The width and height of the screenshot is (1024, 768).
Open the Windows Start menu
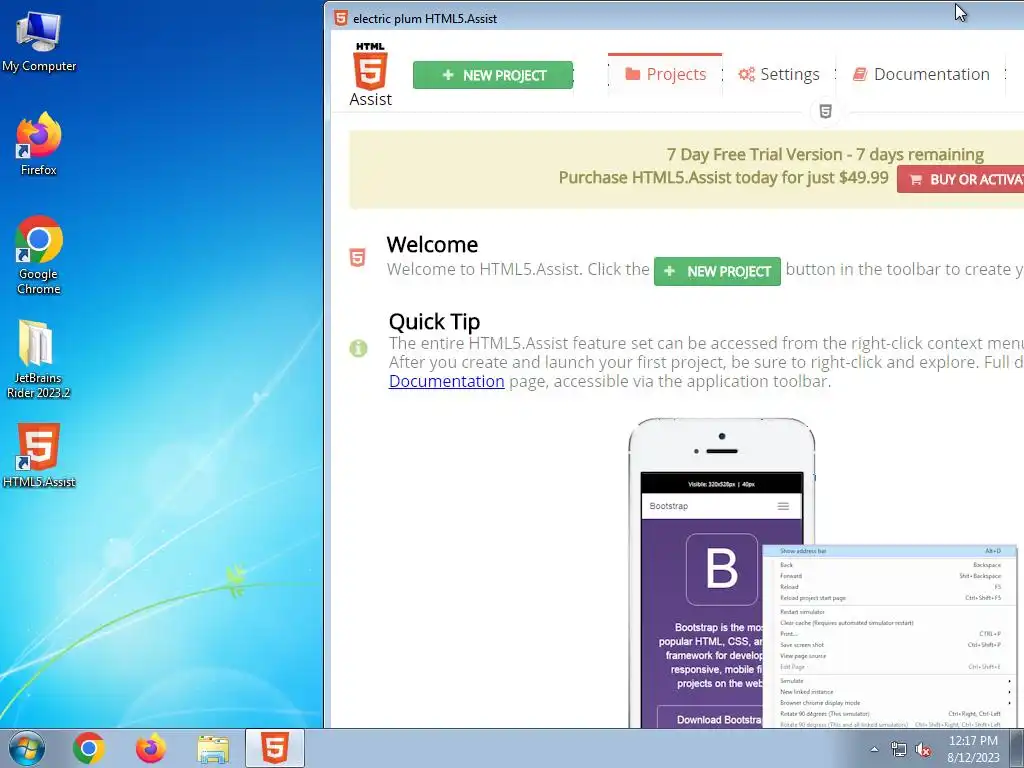[x=27, y=748]
